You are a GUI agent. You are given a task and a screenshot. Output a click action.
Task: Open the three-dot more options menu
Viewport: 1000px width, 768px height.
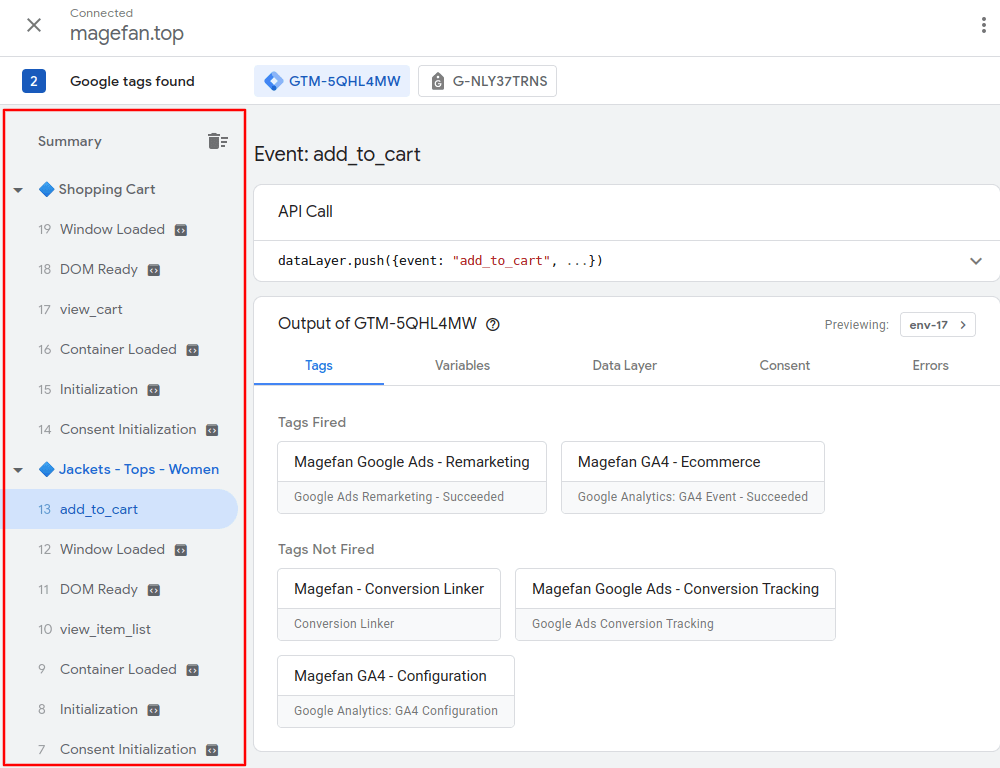pyautogui.click(x=983, y=25)
